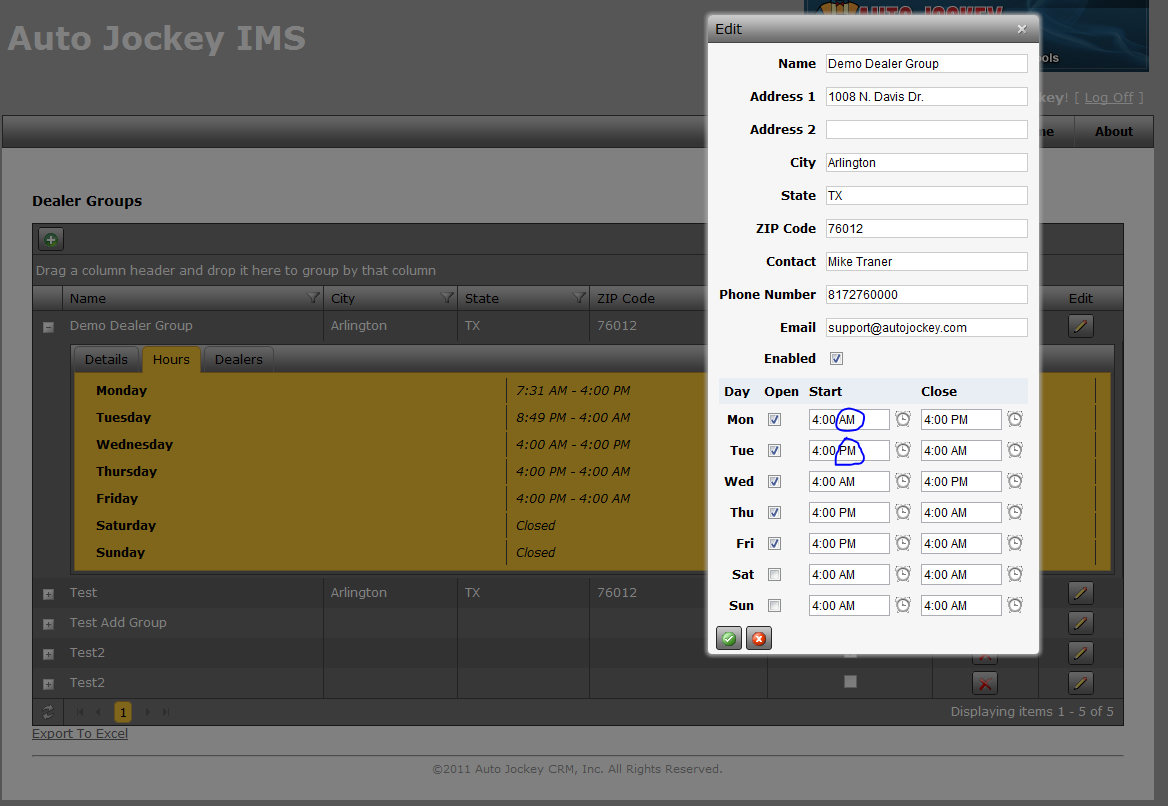Click the Phone Number input field

point(927,294)
